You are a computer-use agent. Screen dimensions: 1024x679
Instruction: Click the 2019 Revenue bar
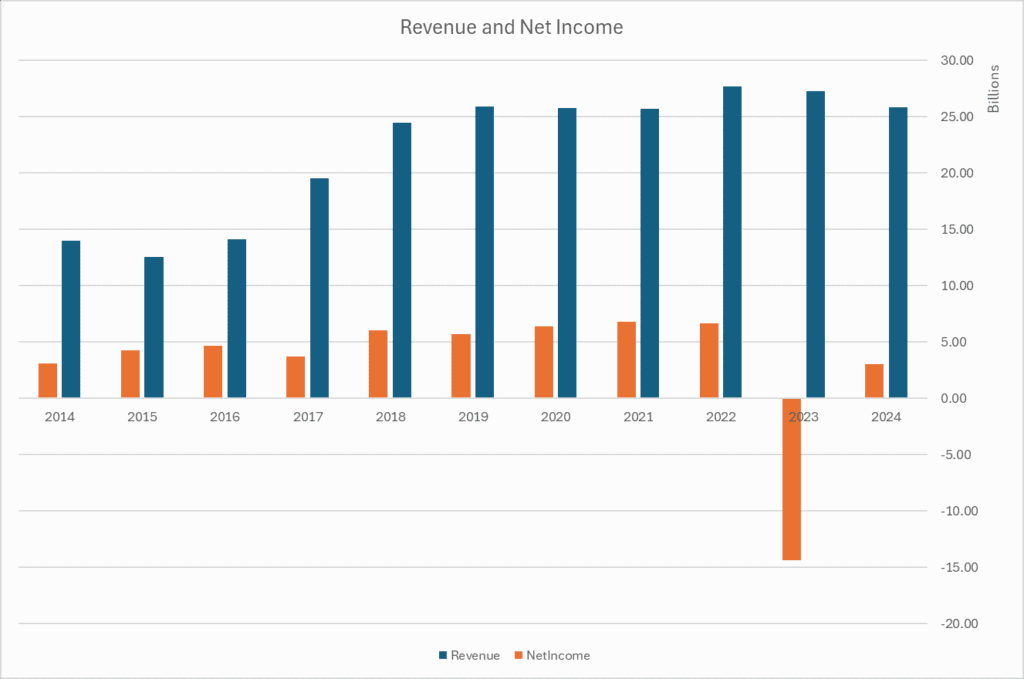tap(484, 252)
